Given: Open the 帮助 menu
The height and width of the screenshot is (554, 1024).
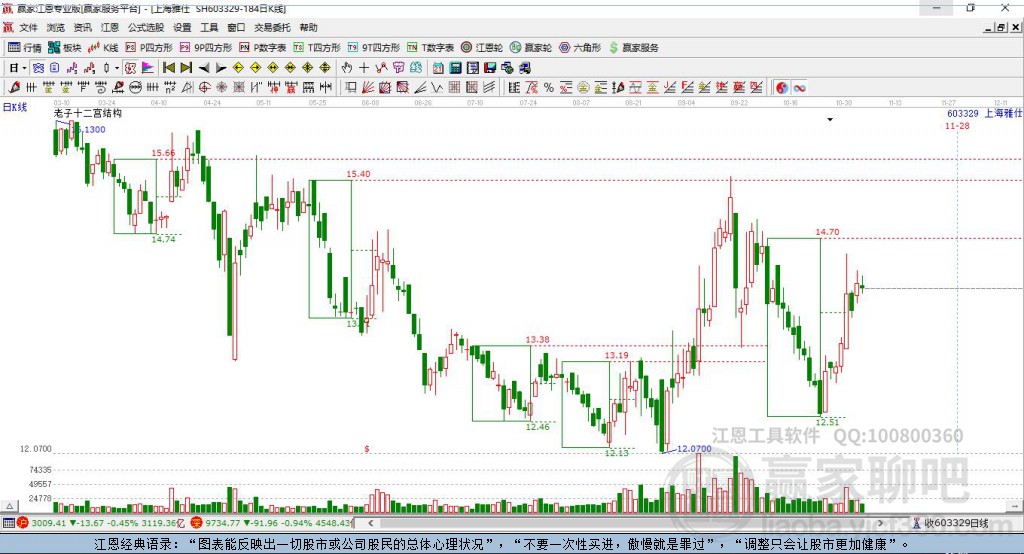Looking at the screenshot, I should point(308,27).
